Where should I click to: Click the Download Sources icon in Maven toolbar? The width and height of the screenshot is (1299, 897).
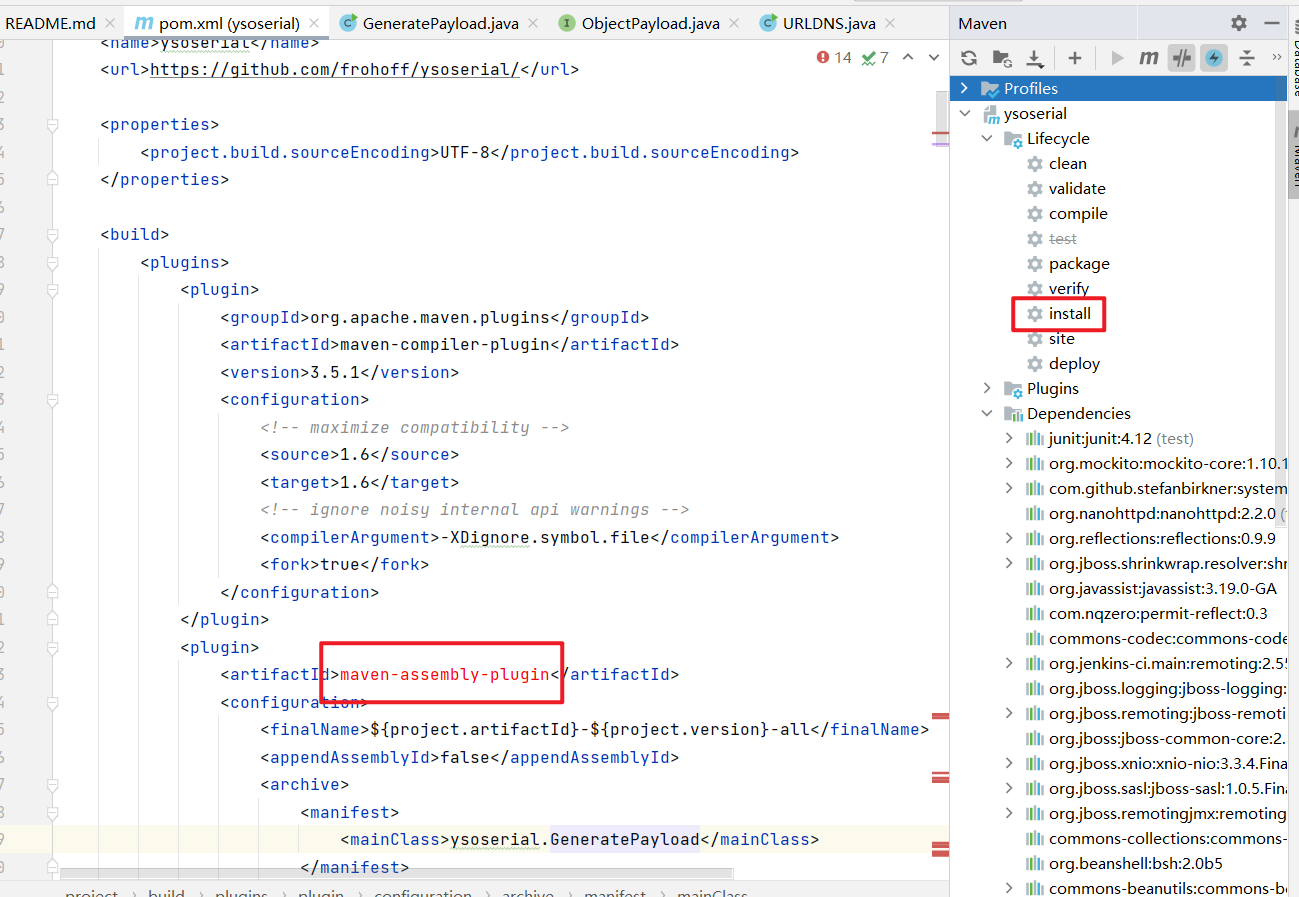[x=1035, y=58]
